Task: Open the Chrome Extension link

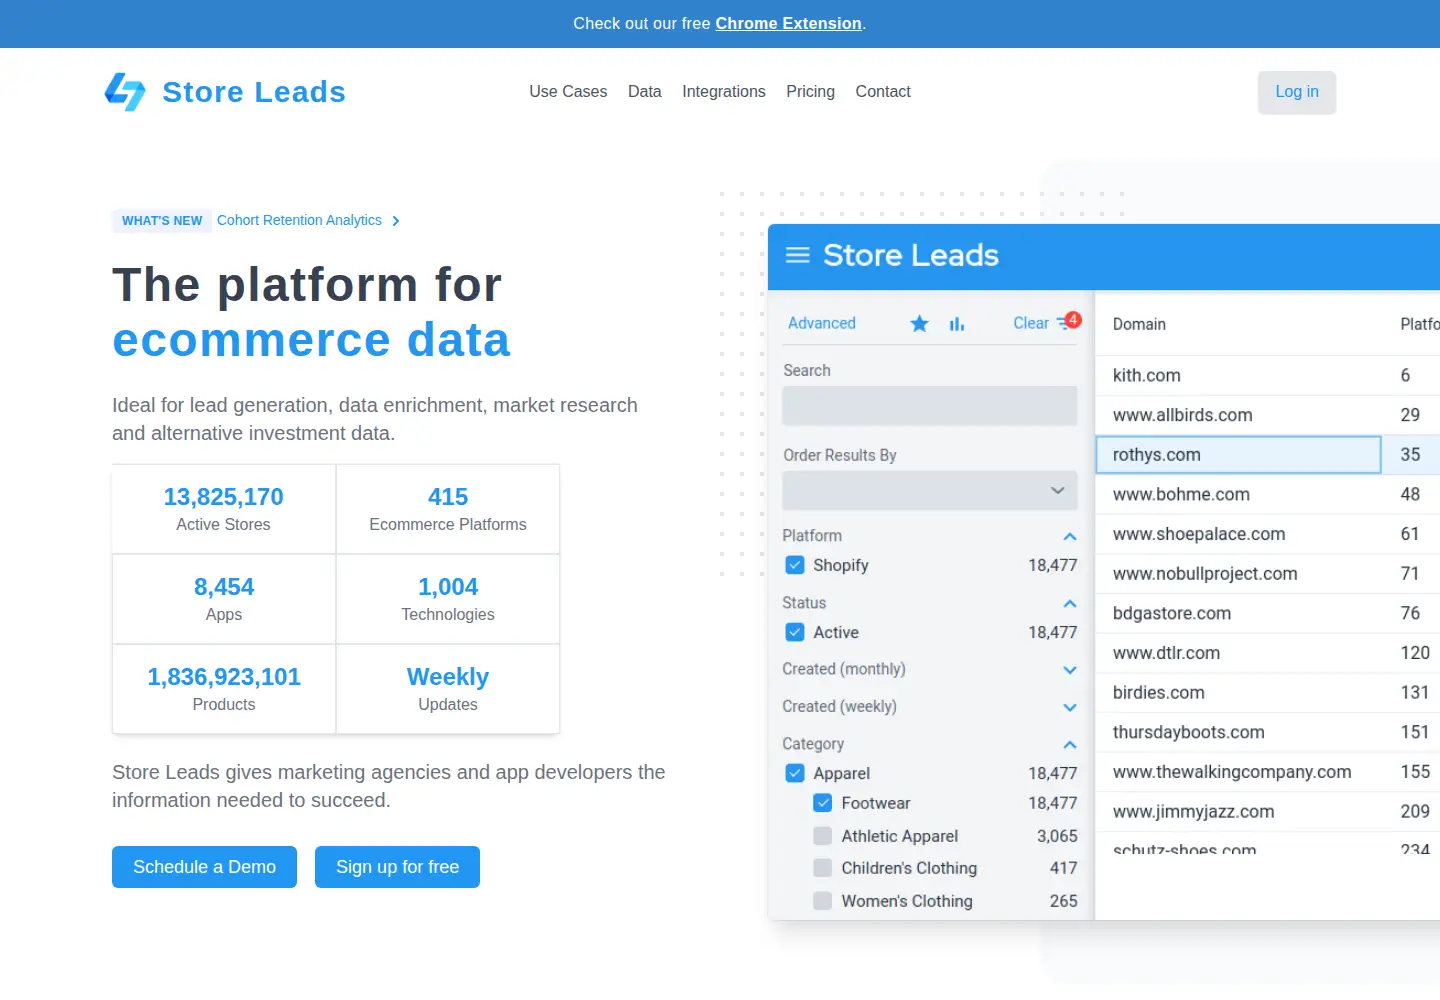Action: (788, 24)
